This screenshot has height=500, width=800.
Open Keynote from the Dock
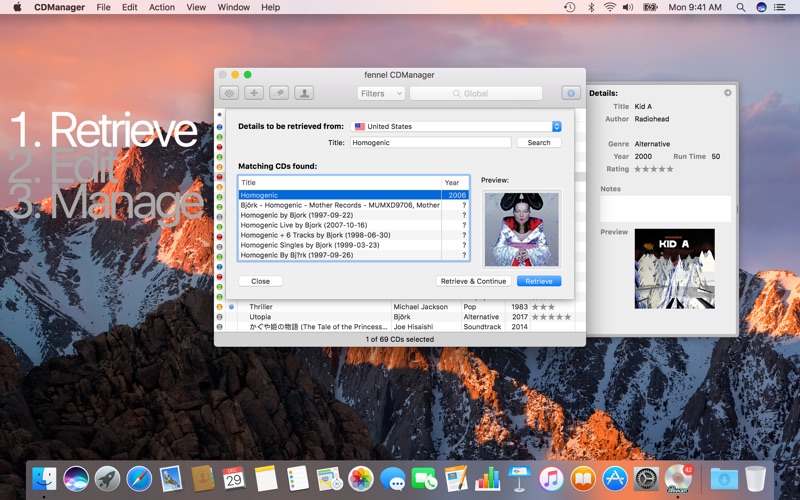(x=519, y=479)
